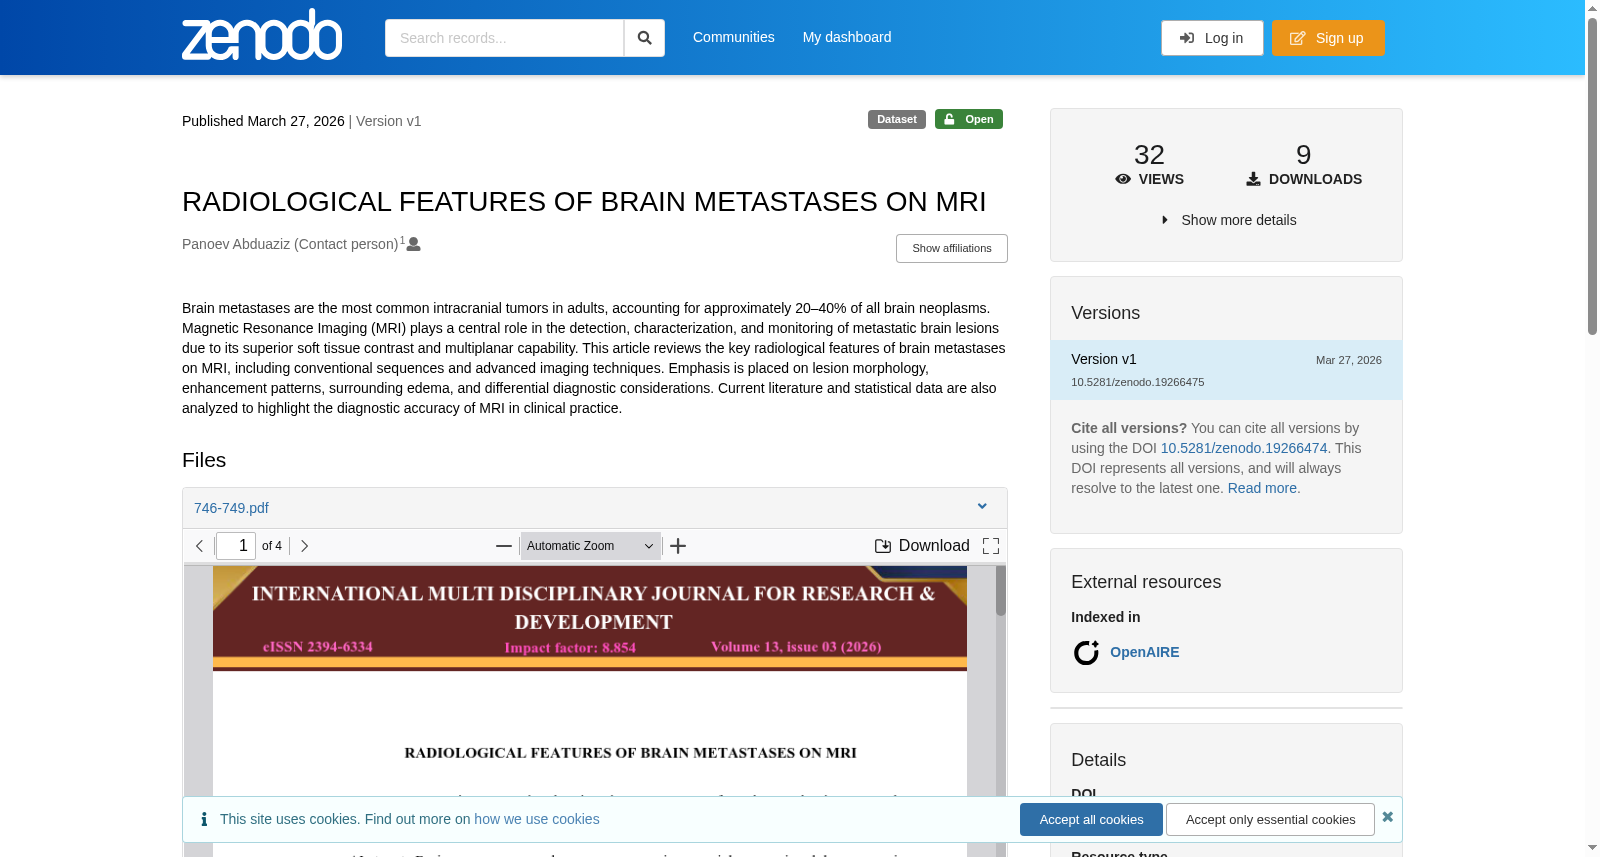
Task: Expand Show more details
Action: point(1228,220)
